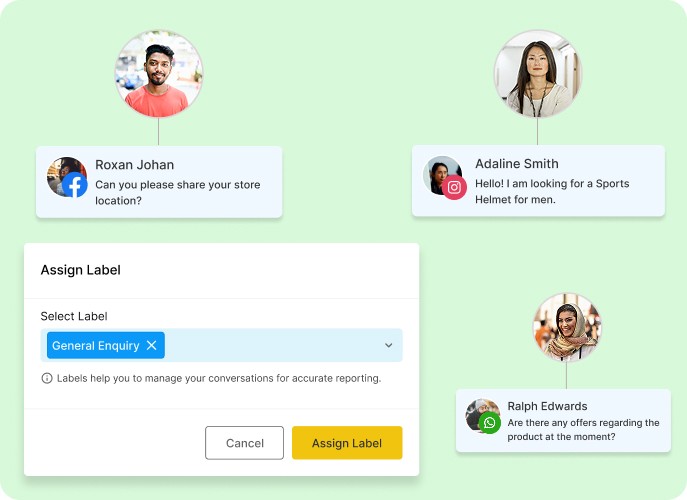Click the Instagram icon on Adaline Smith's avatar
The width and height of the screenshot is (687, 500).
point(454,187)
